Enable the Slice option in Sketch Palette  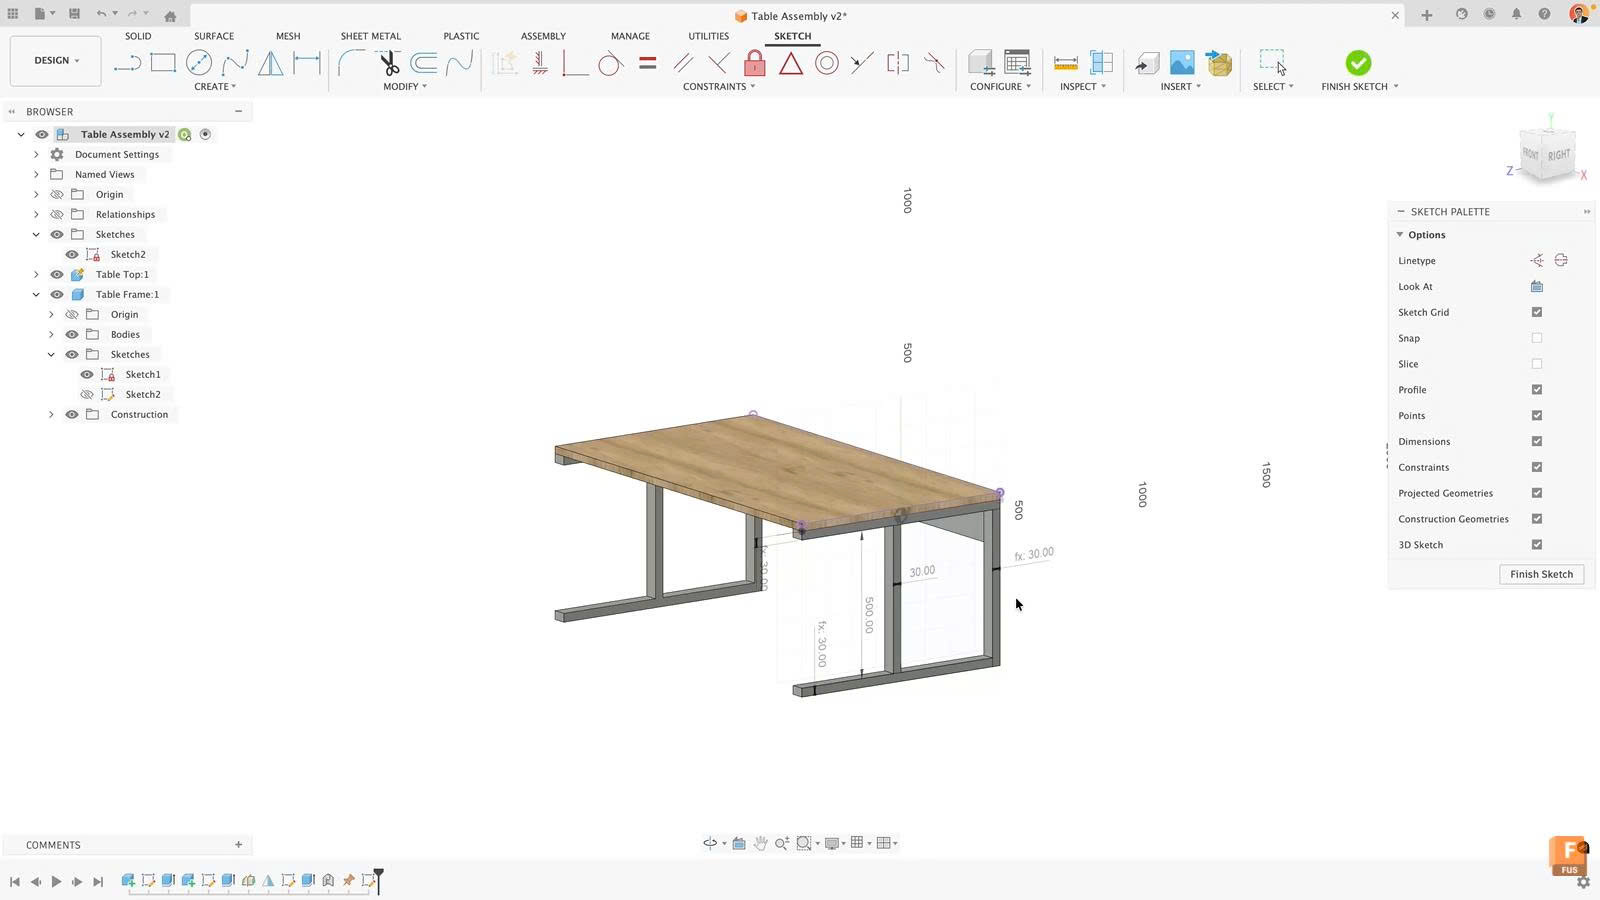pyautogui.click(x=1537, y=363)
